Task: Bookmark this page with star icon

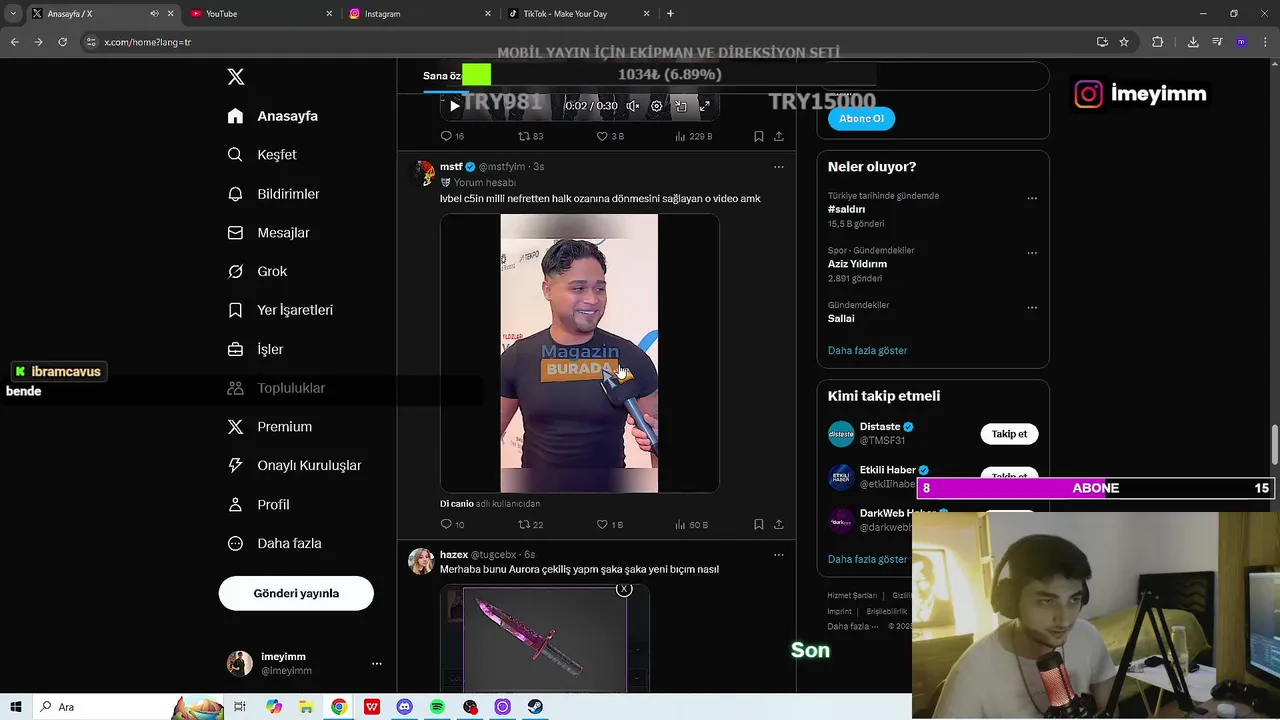Action: pyautogui.click(x=1124, y=42)
